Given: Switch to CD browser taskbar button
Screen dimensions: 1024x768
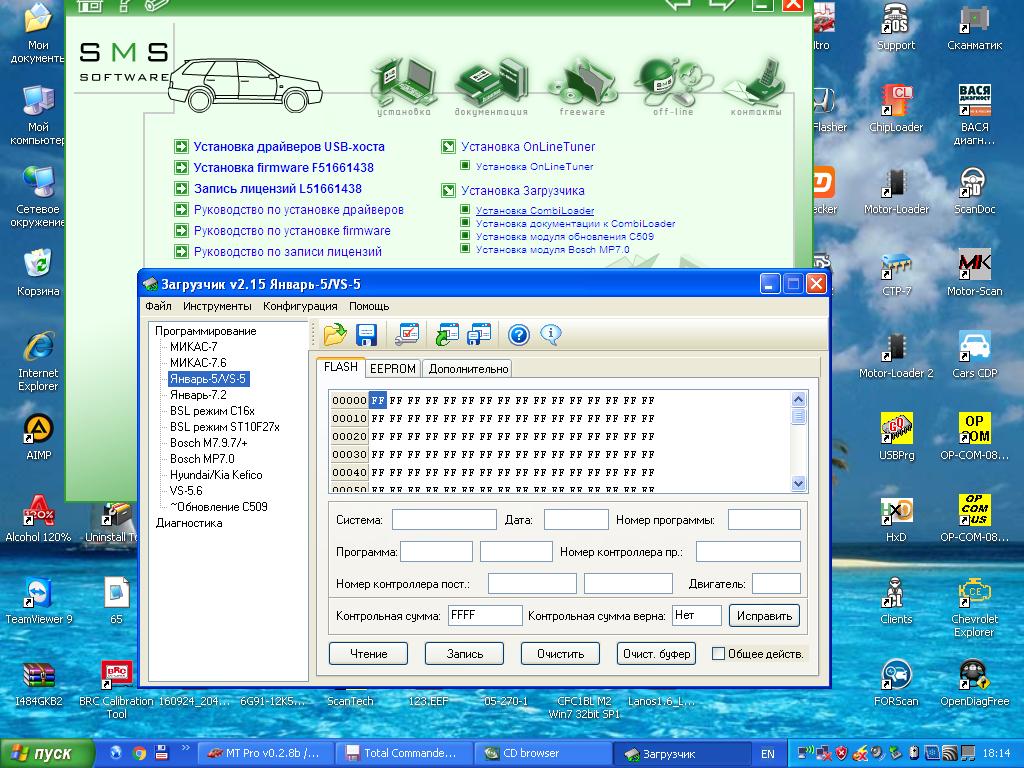Looking at the screenshot, I should click(541, 754).
